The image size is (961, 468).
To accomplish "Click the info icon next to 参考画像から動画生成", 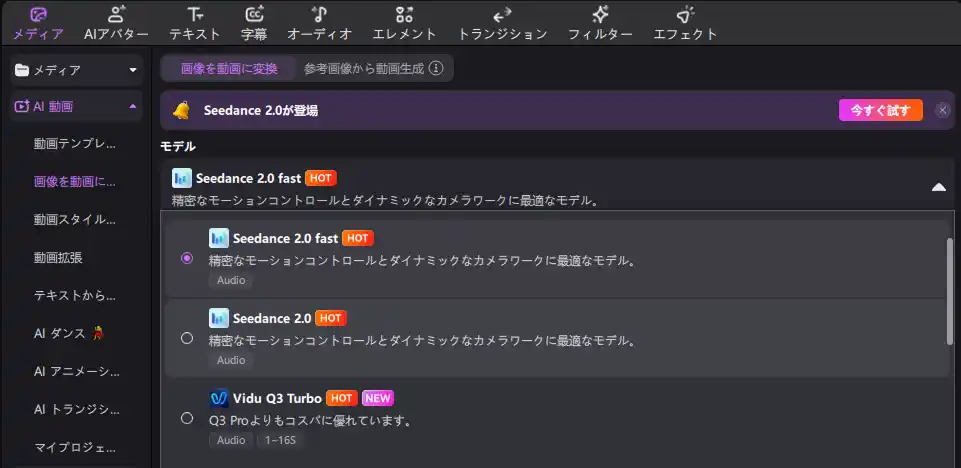I will pos(436,68).
